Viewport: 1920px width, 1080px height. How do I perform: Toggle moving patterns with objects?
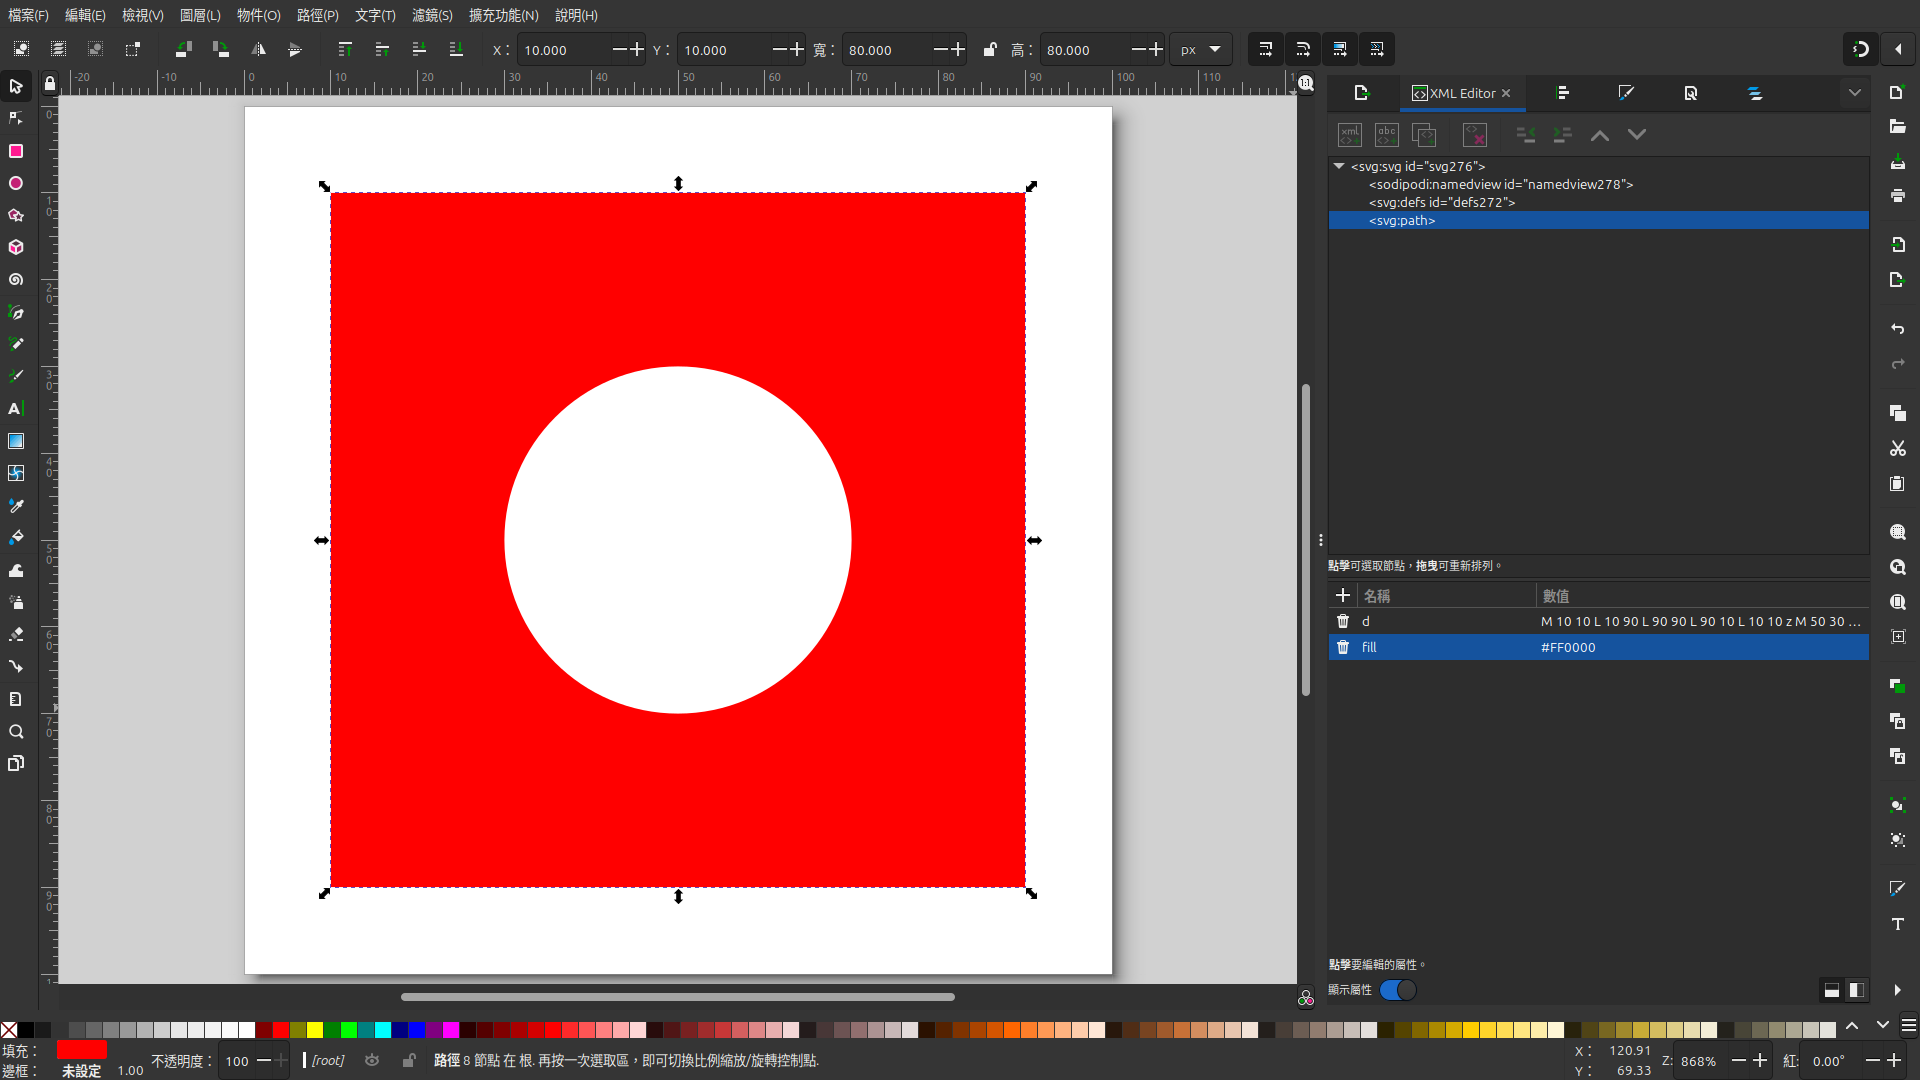[x=1377, y=49]
